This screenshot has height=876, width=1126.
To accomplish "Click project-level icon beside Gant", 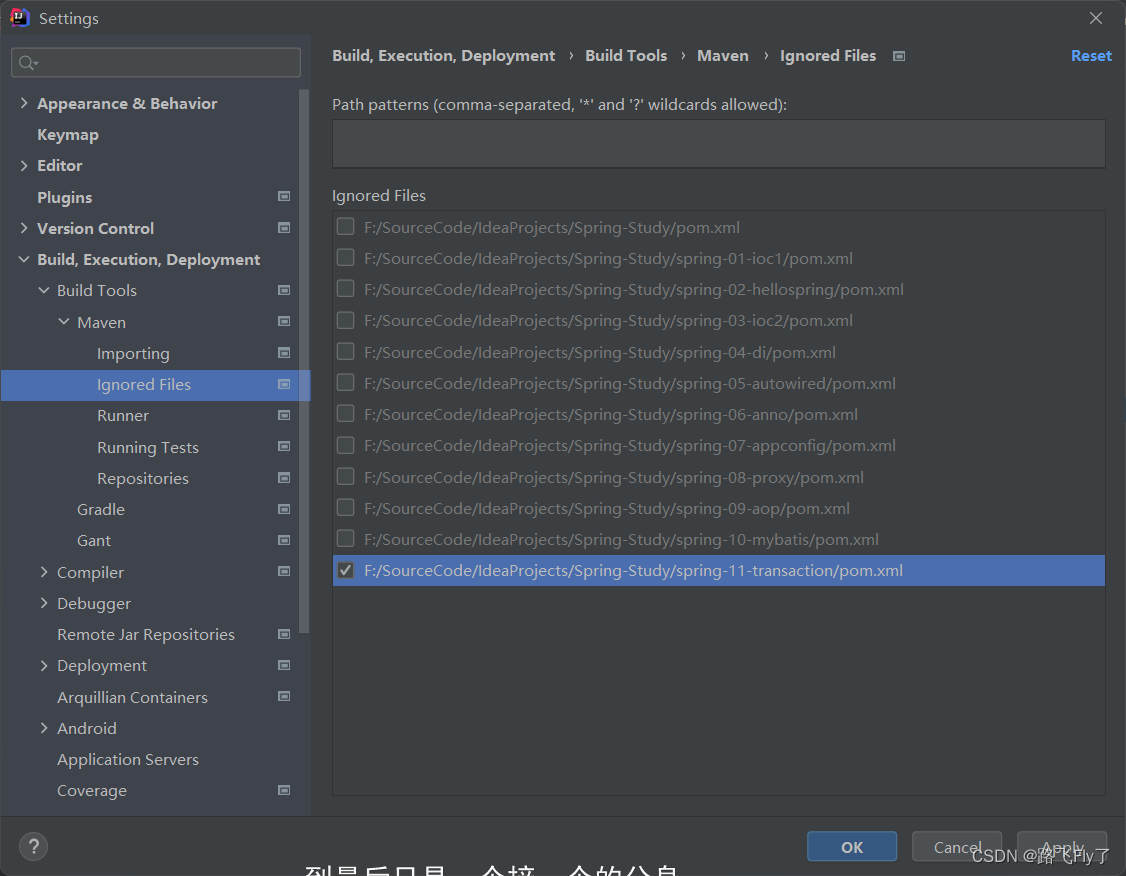I will tap(284, 540).
